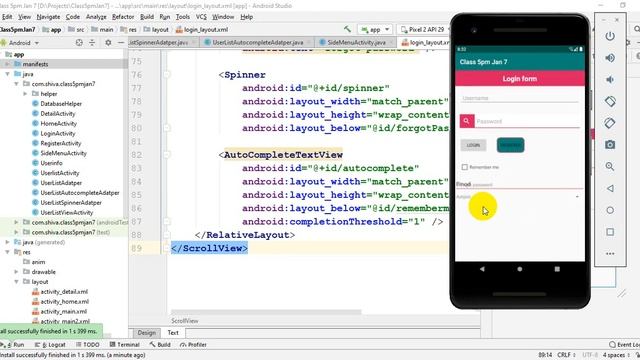Click the autocomplete text field in app

(x=519, y=184)
